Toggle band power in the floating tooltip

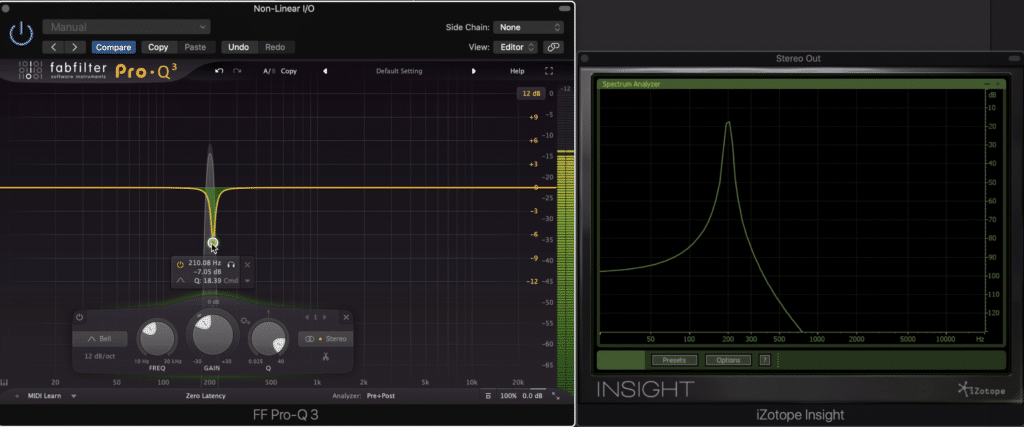[x=180, y=264]
